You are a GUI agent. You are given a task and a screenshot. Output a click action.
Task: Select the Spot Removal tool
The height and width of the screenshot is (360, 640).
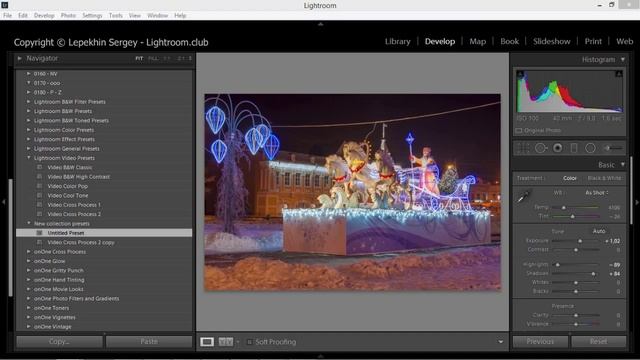[540, 148]
